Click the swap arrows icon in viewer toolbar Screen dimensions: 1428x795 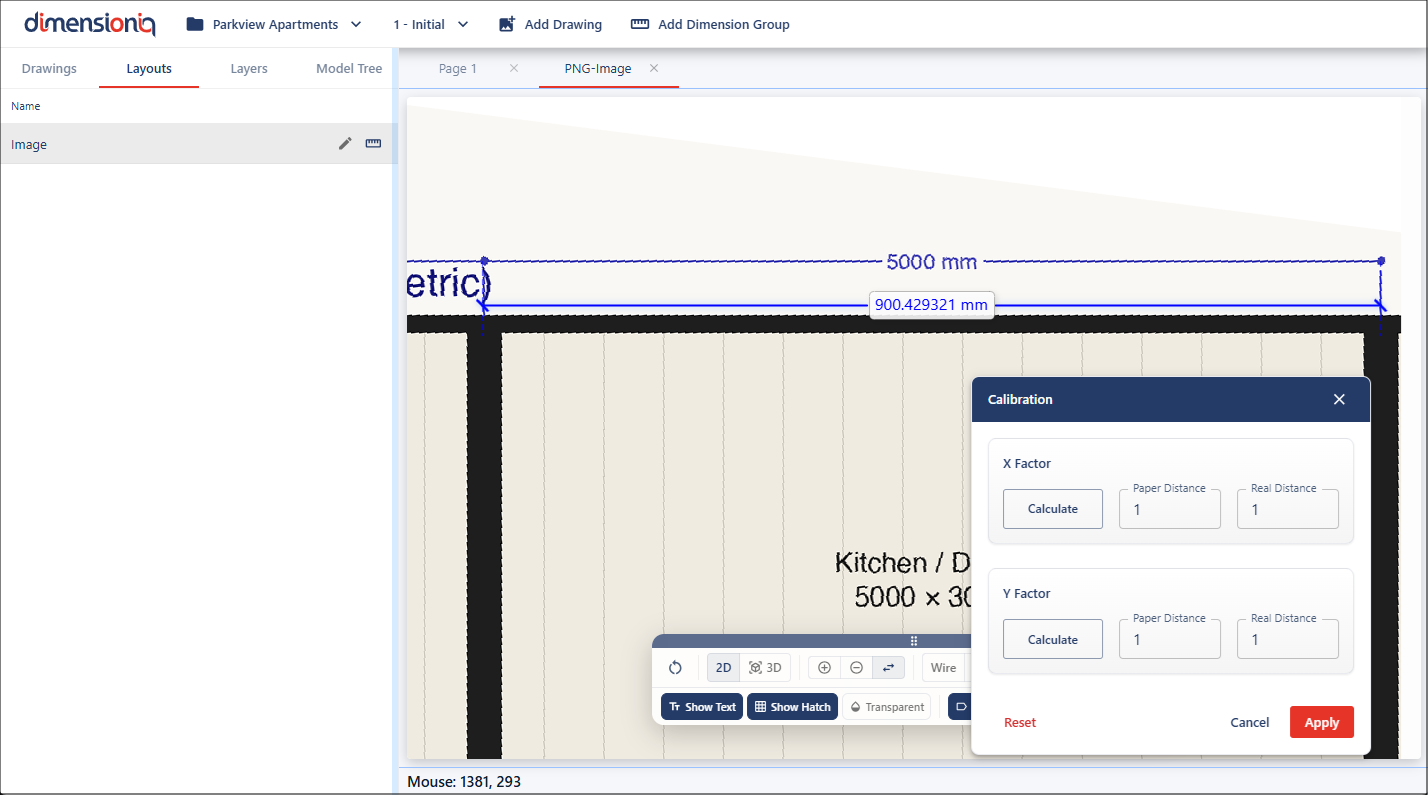888,668
